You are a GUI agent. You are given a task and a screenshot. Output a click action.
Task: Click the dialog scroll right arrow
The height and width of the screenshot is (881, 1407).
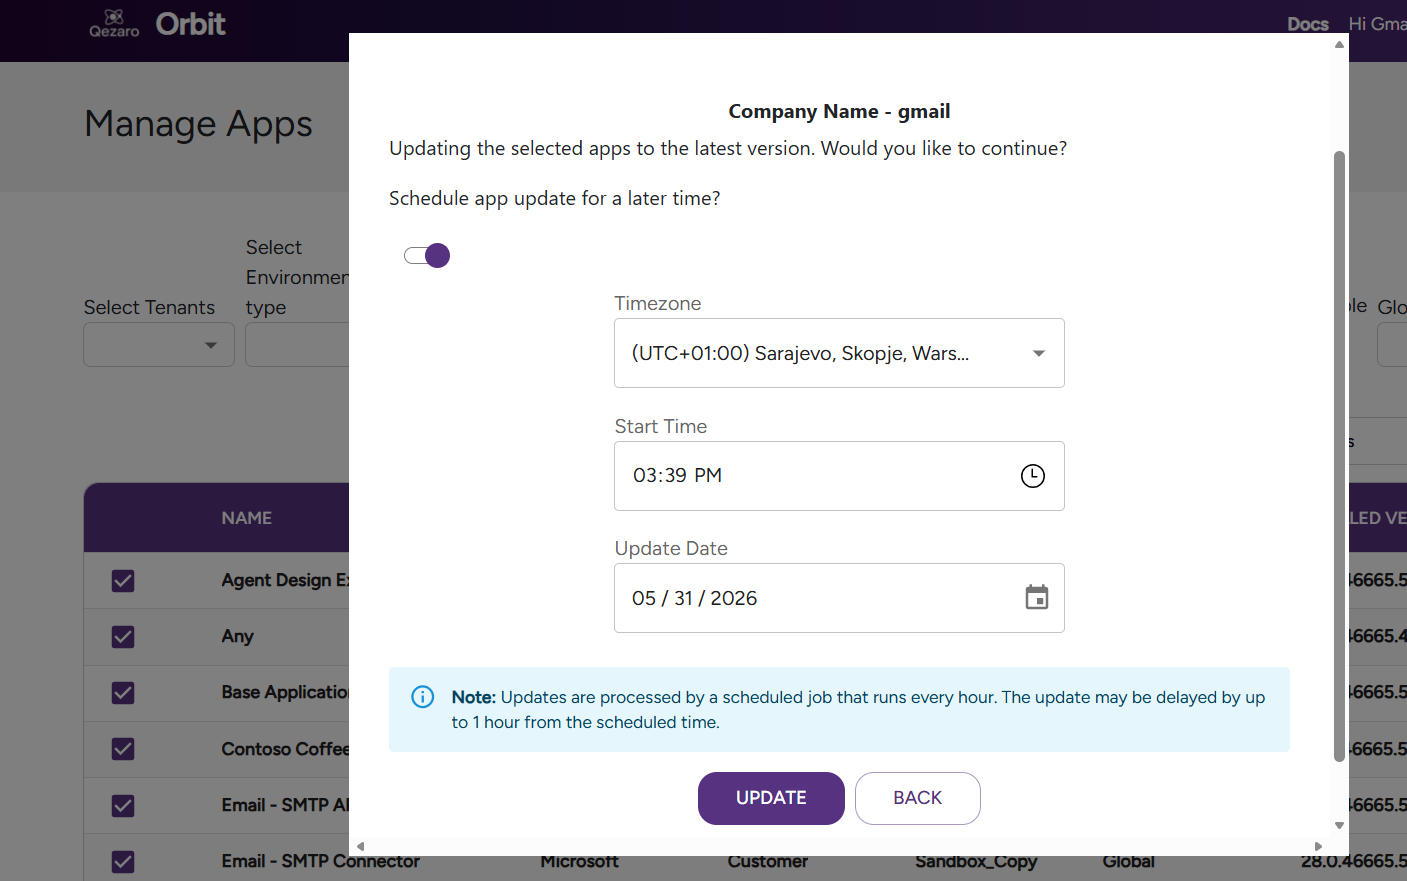pyautogui.click(x=1318, y=846)
